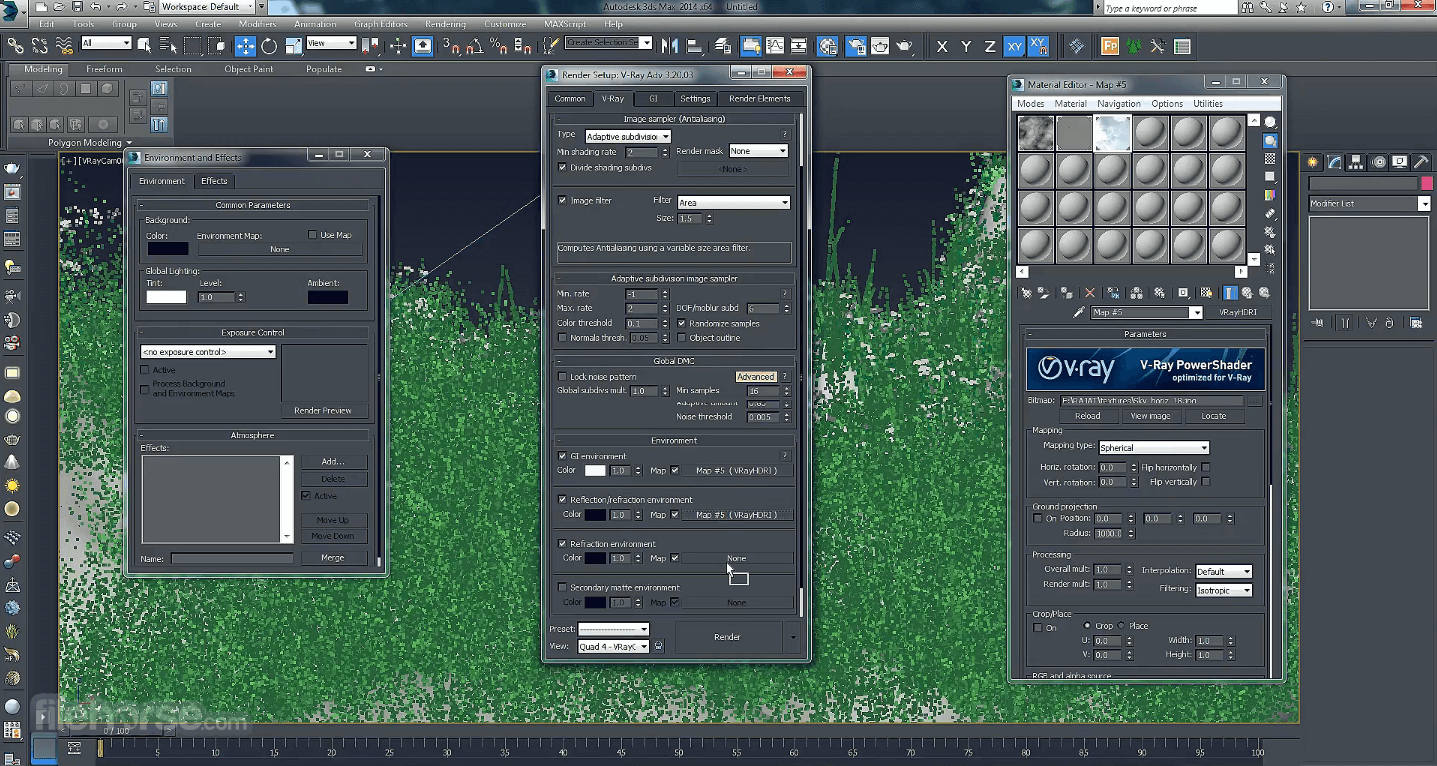
Task: Open the Filtering Isotropic dropdown
Action: (x=1224, y=590)
